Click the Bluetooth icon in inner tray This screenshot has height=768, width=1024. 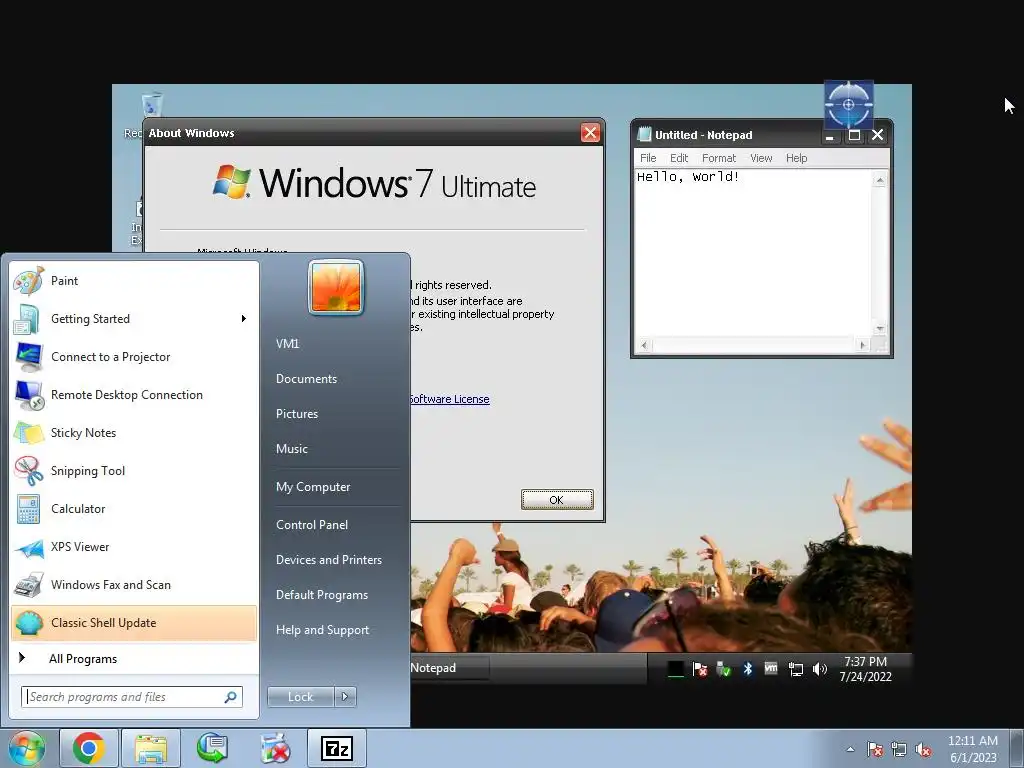pyautogui.click(x=748, y=669)
